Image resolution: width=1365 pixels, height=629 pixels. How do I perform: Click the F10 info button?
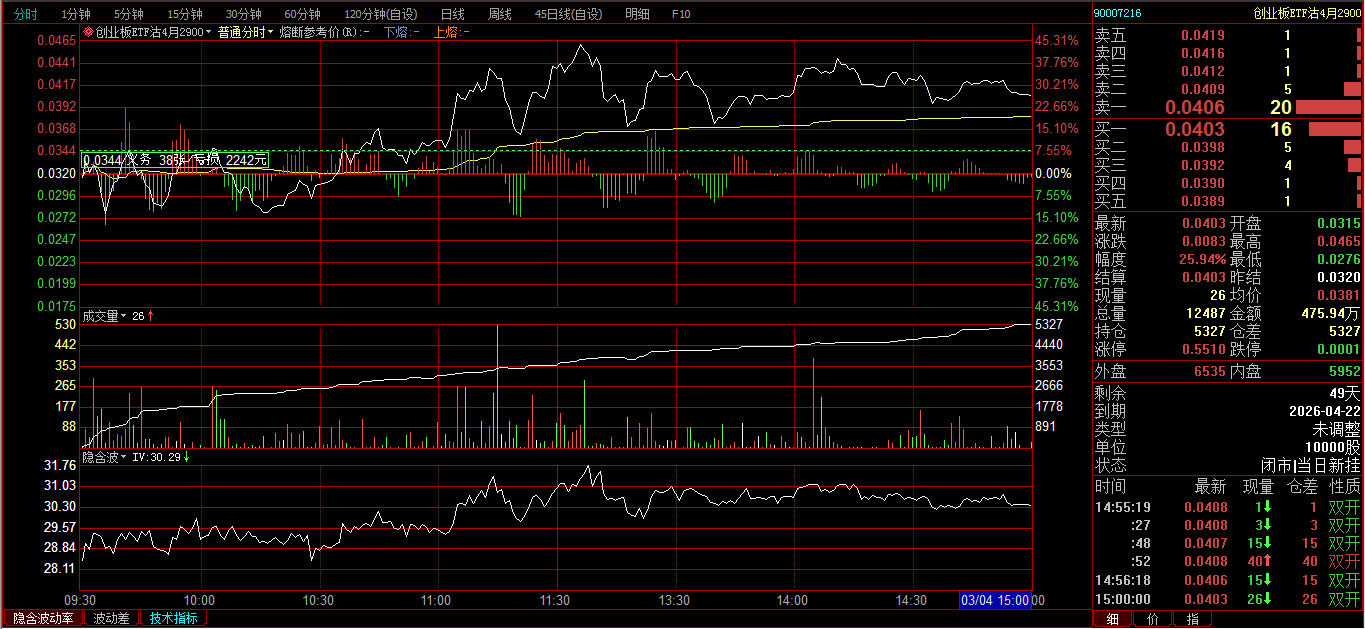click(681, 14)
